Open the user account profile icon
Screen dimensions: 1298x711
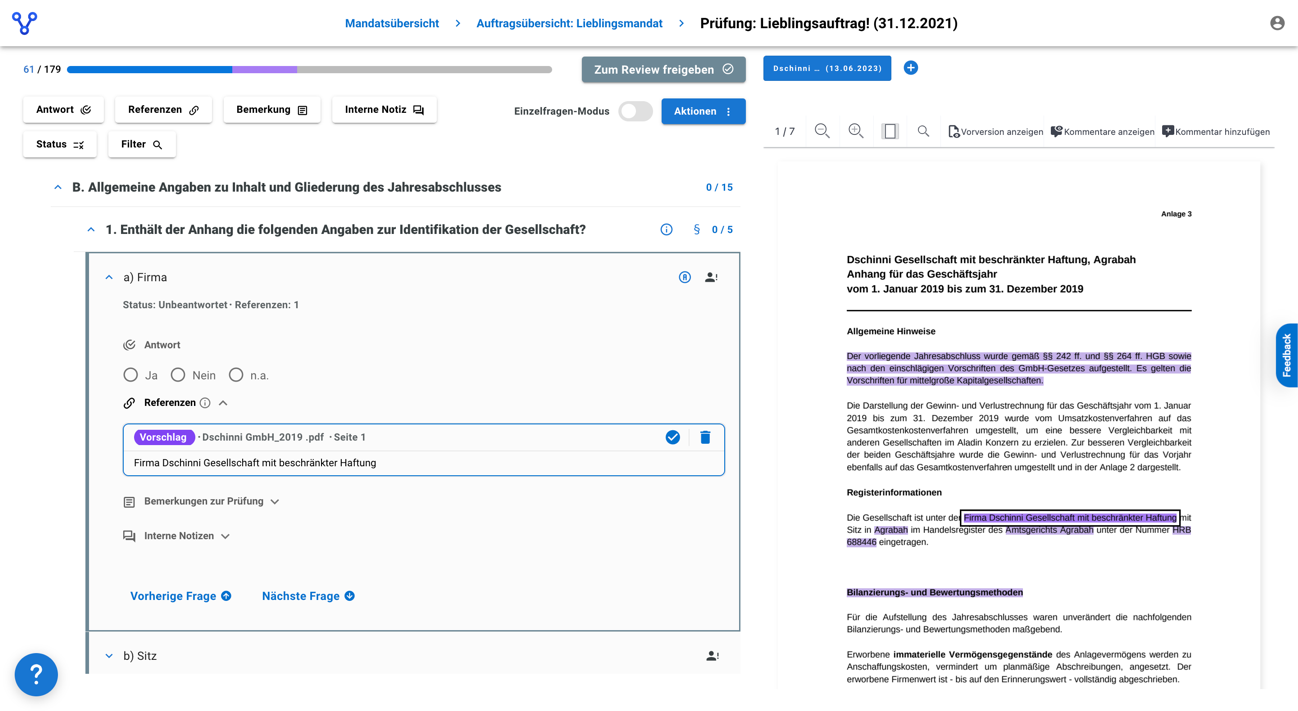tap(1277, 23)
